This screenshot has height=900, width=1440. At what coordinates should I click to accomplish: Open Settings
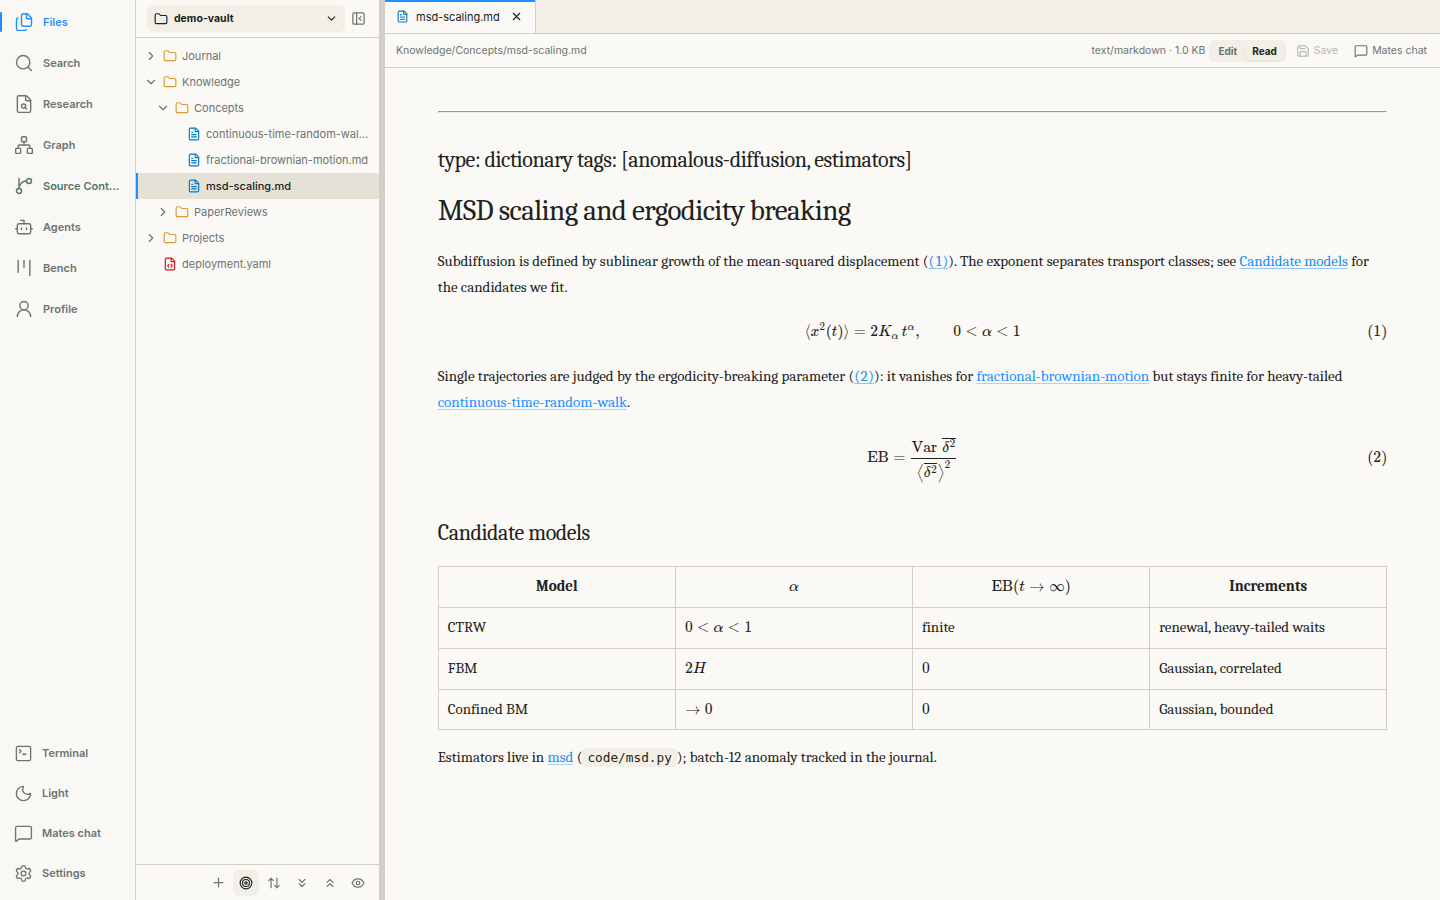(x=67, y=873)
